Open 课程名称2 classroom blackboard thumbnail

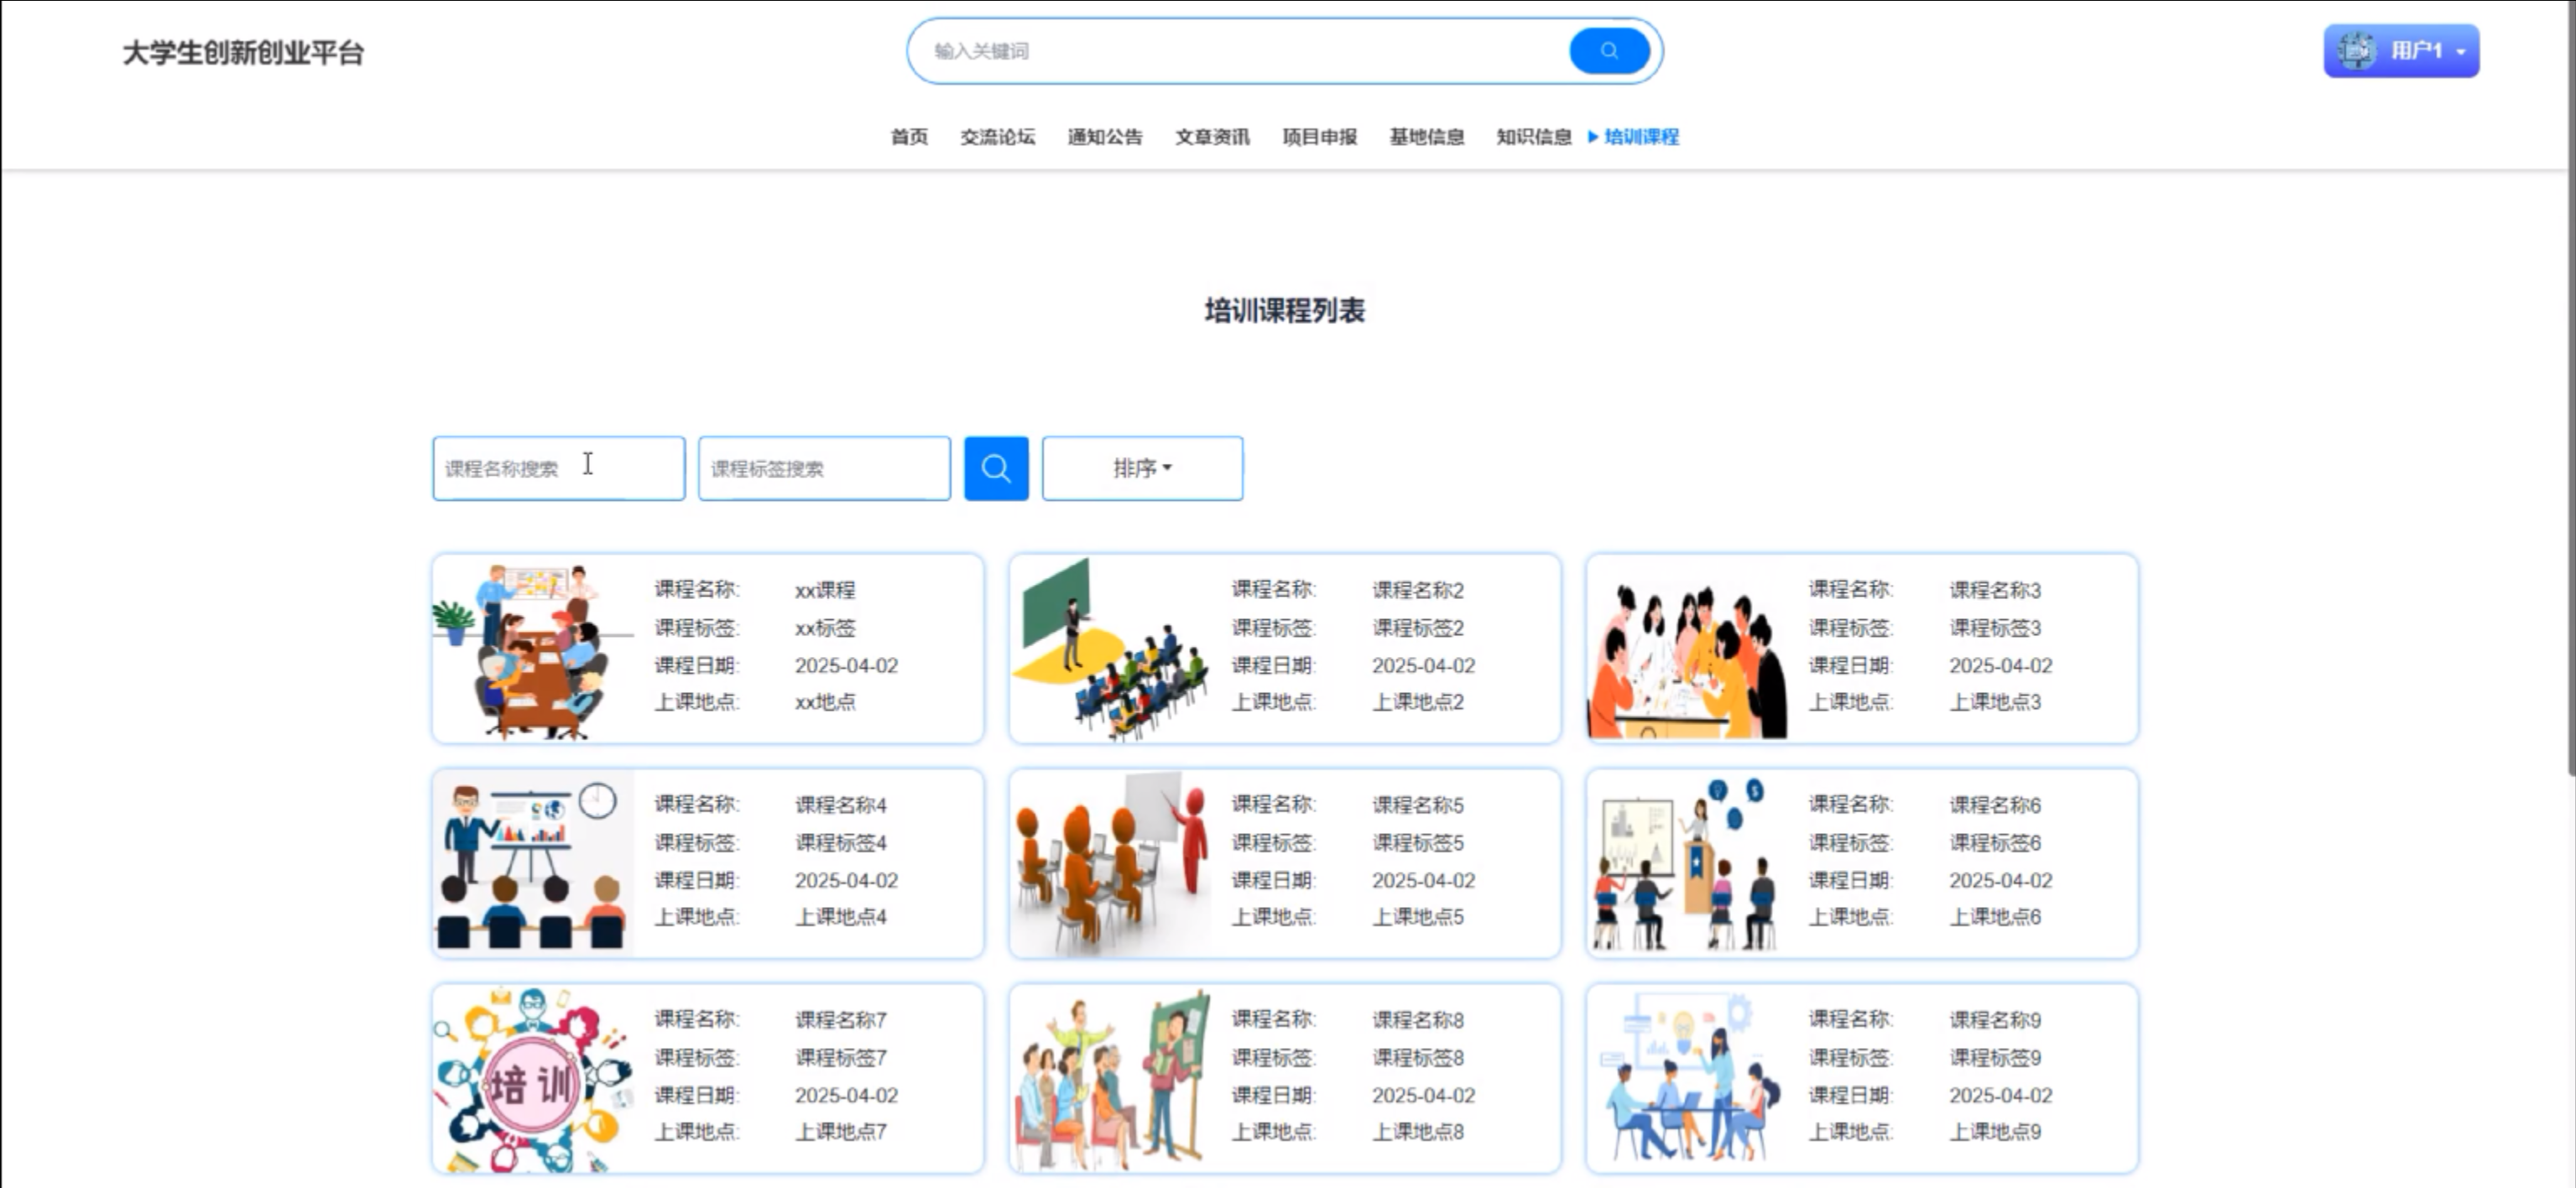[1110, 650]
